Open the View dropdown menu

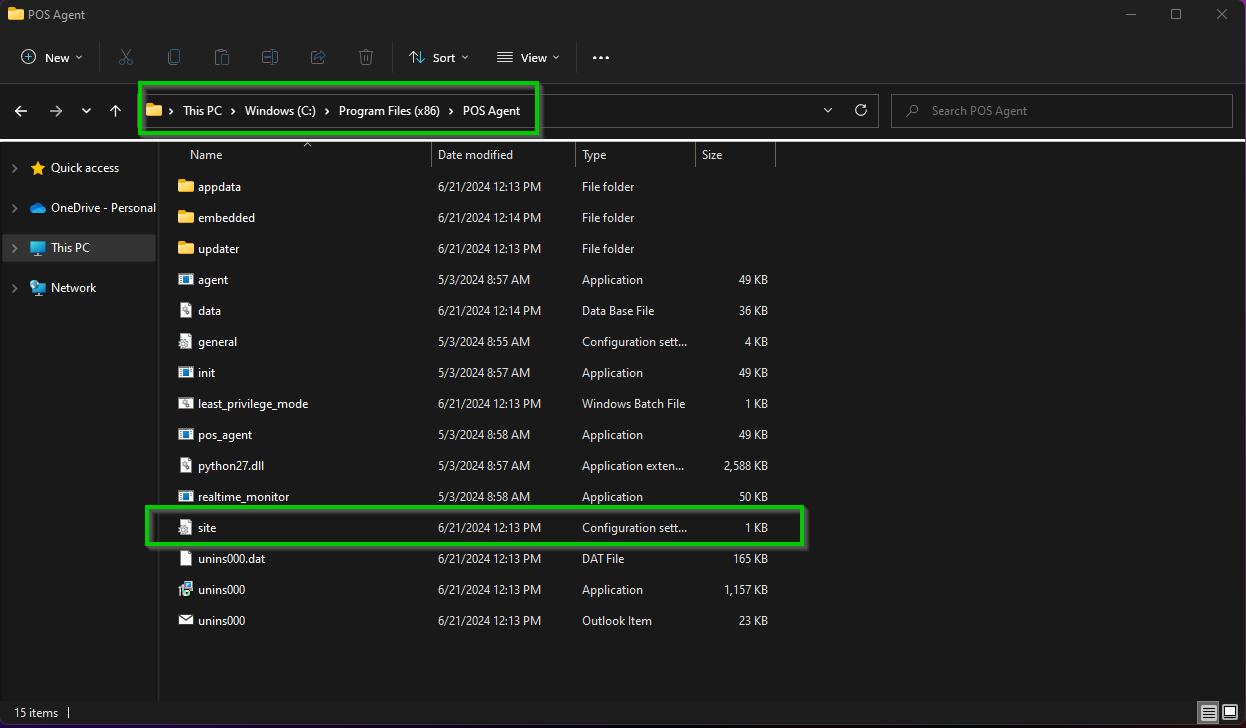coord(528,58)
